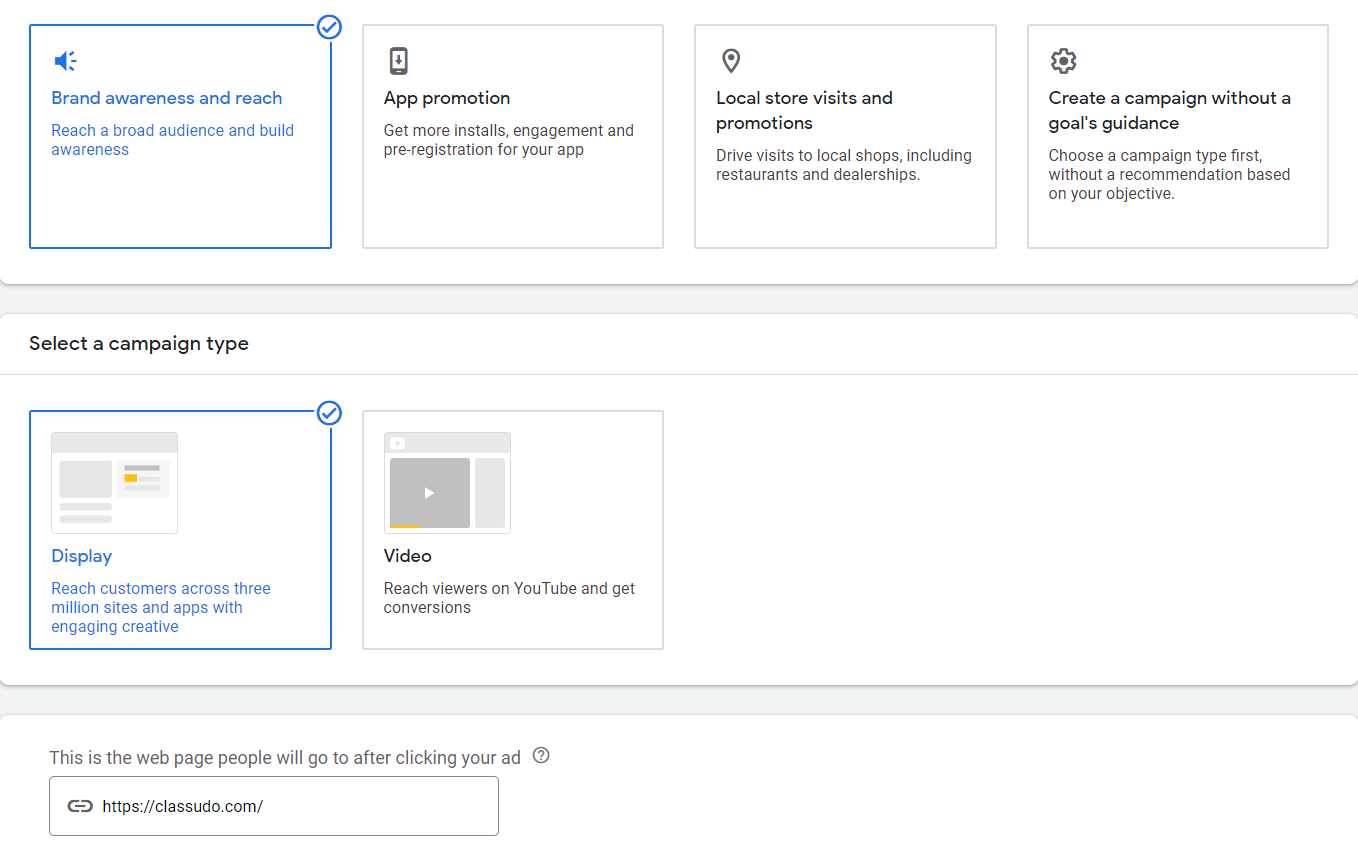This screenshot has width=1358, height=857.
Task: Open the help tooltip next to web page text
Action: point(540,756)
